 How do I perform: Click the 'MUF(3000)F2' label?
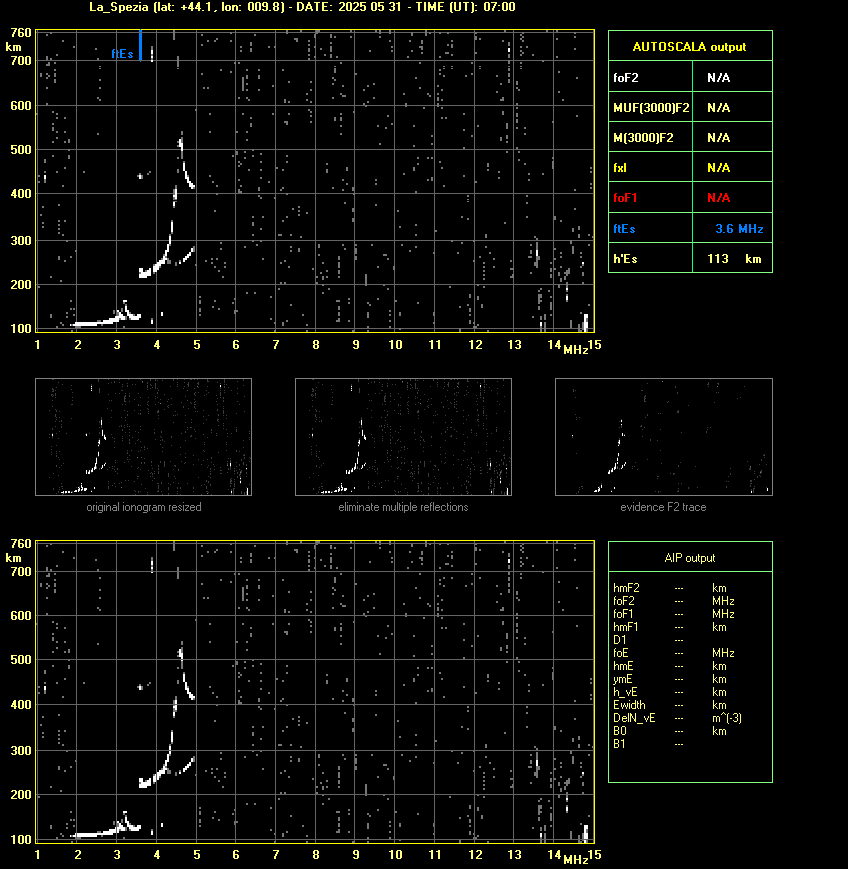[x=651, y=108]
